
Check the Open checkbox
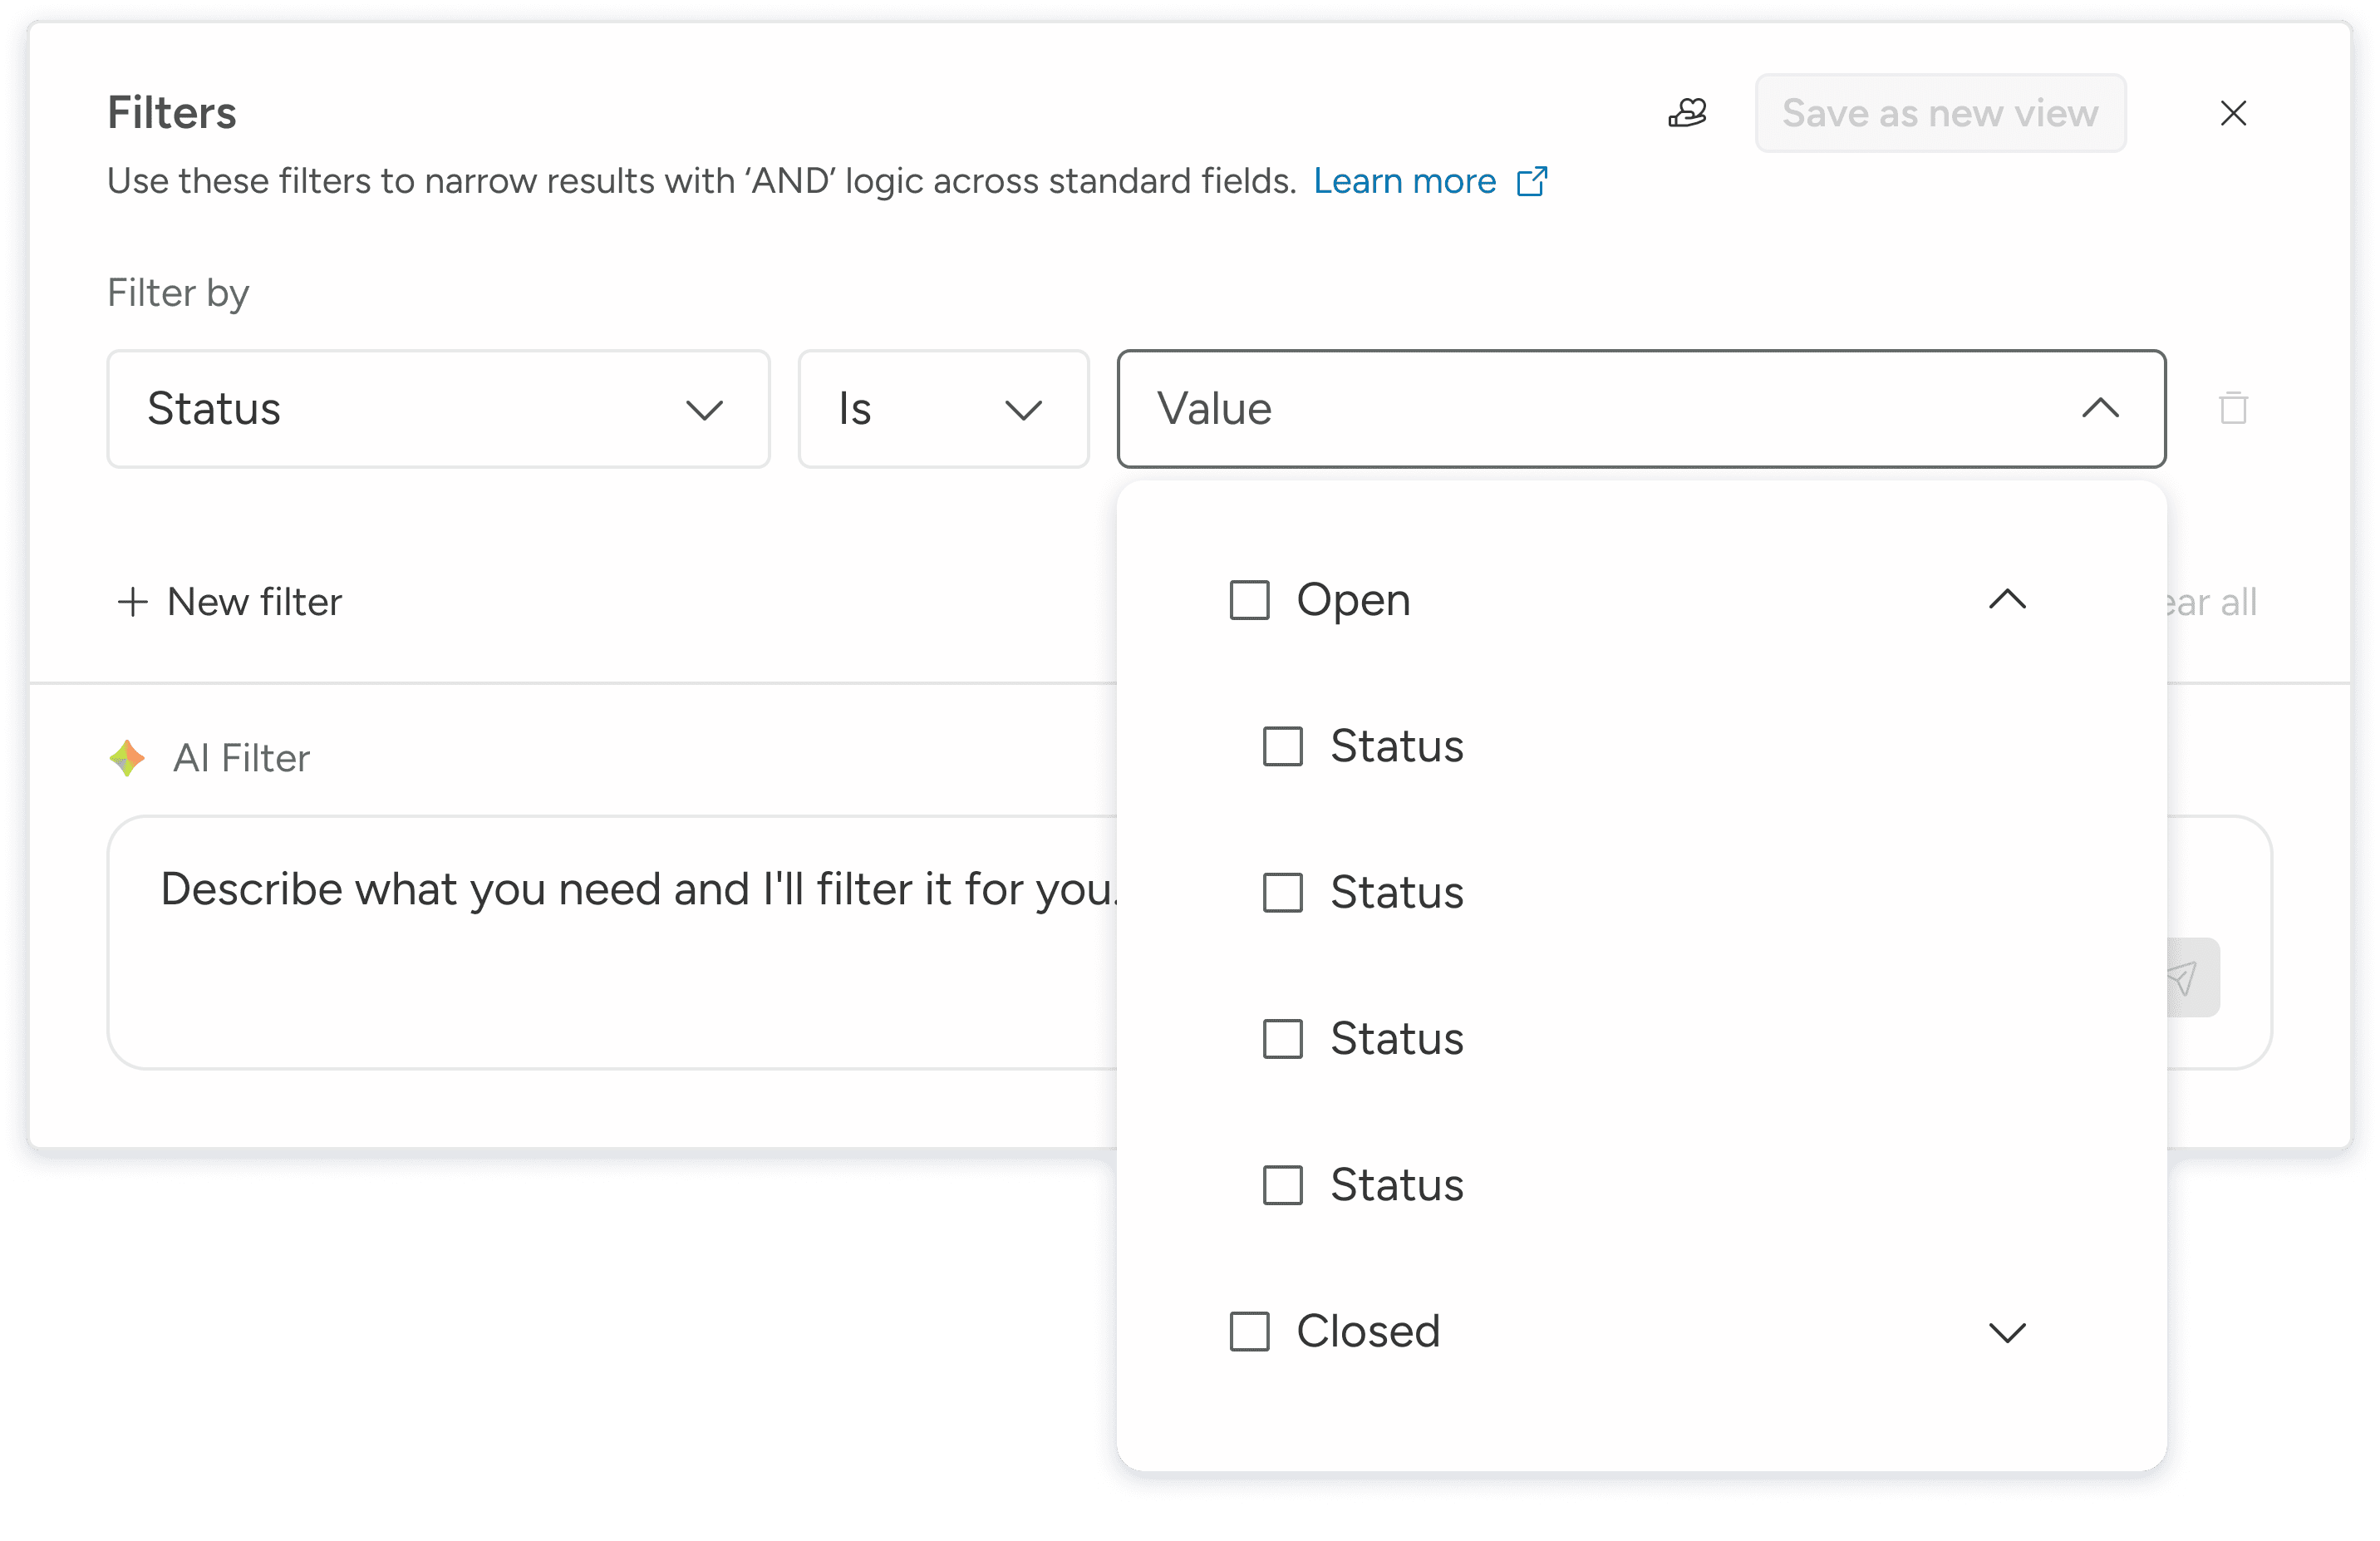(x=1249, y=600)
